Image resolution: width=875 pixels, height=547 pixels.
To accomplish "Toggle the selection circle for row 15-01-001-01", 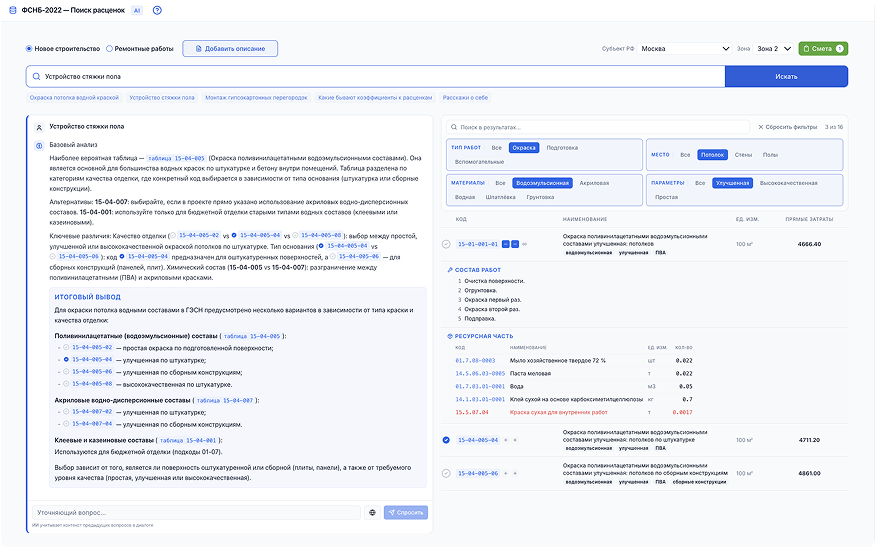I will pyautogui.click(x=446, y=244).
